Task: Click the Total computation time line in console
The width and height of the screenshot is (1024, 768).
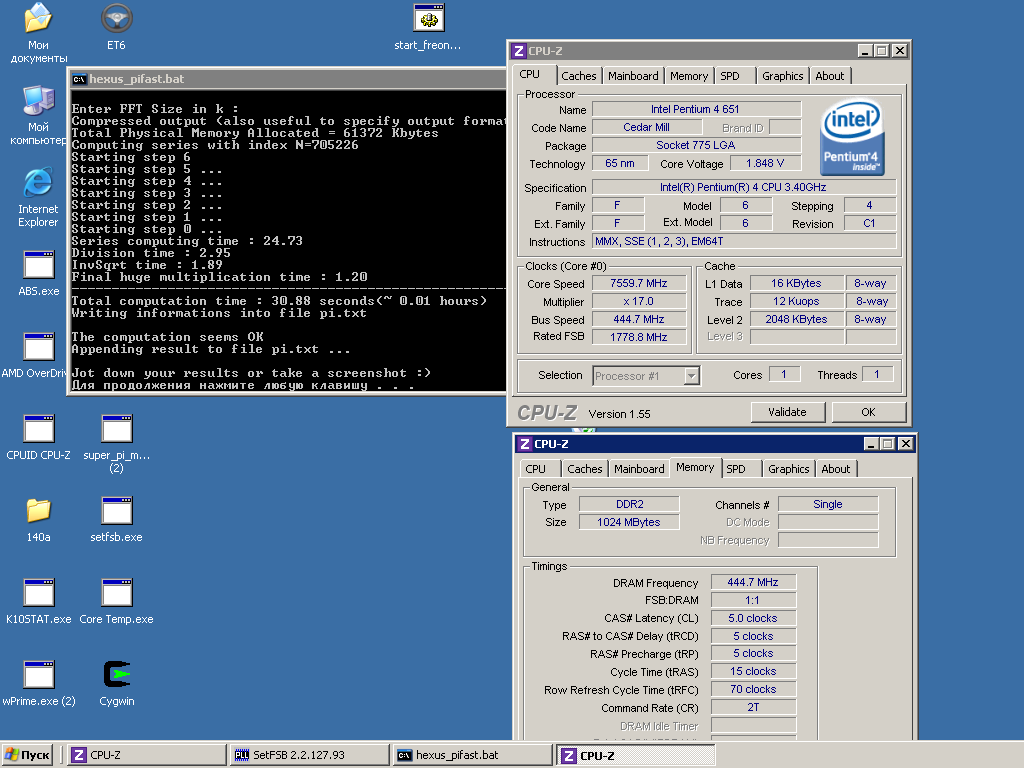Action: [x=279, y=301]
